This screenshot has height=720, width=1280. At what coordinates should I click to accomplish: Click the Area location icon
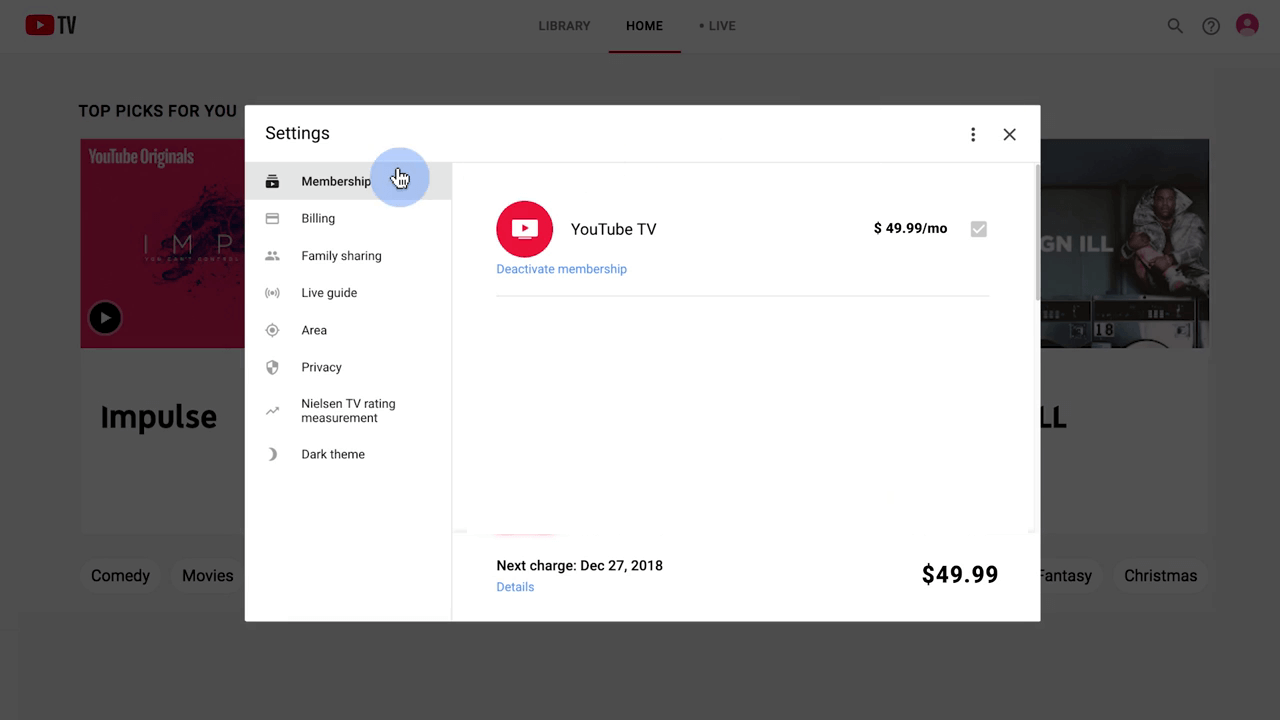point(272,330)
